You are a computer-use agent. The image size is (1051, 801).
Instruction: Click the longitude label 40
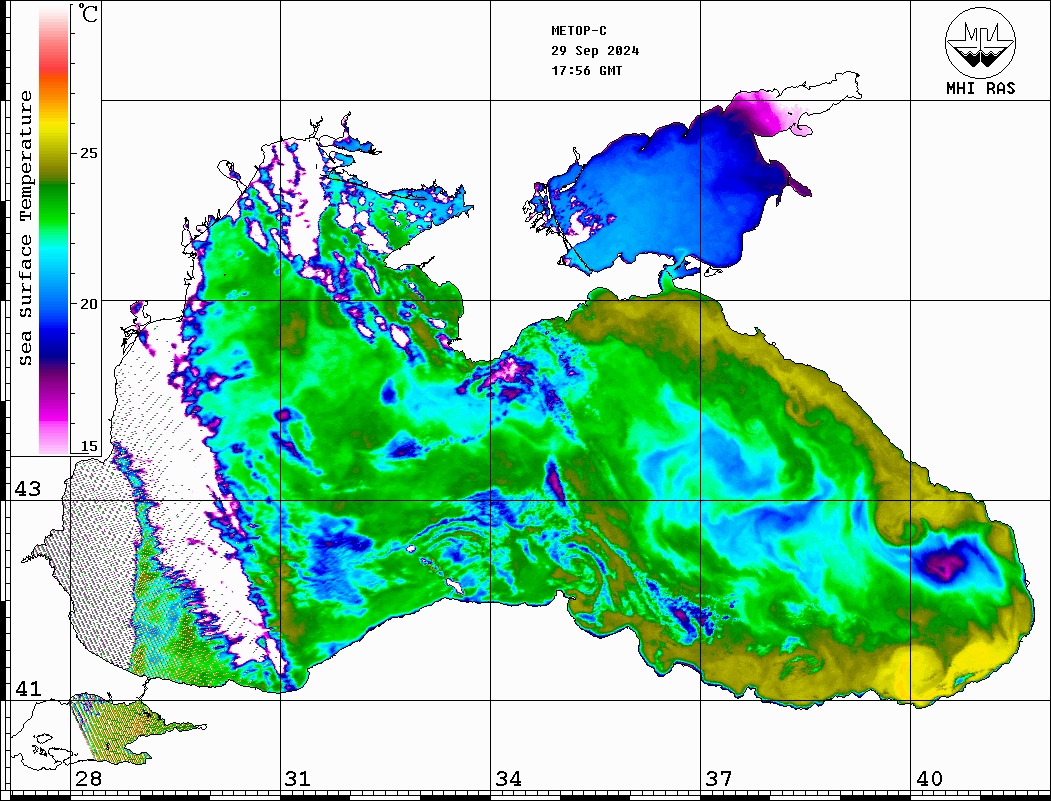coord(929,779)
